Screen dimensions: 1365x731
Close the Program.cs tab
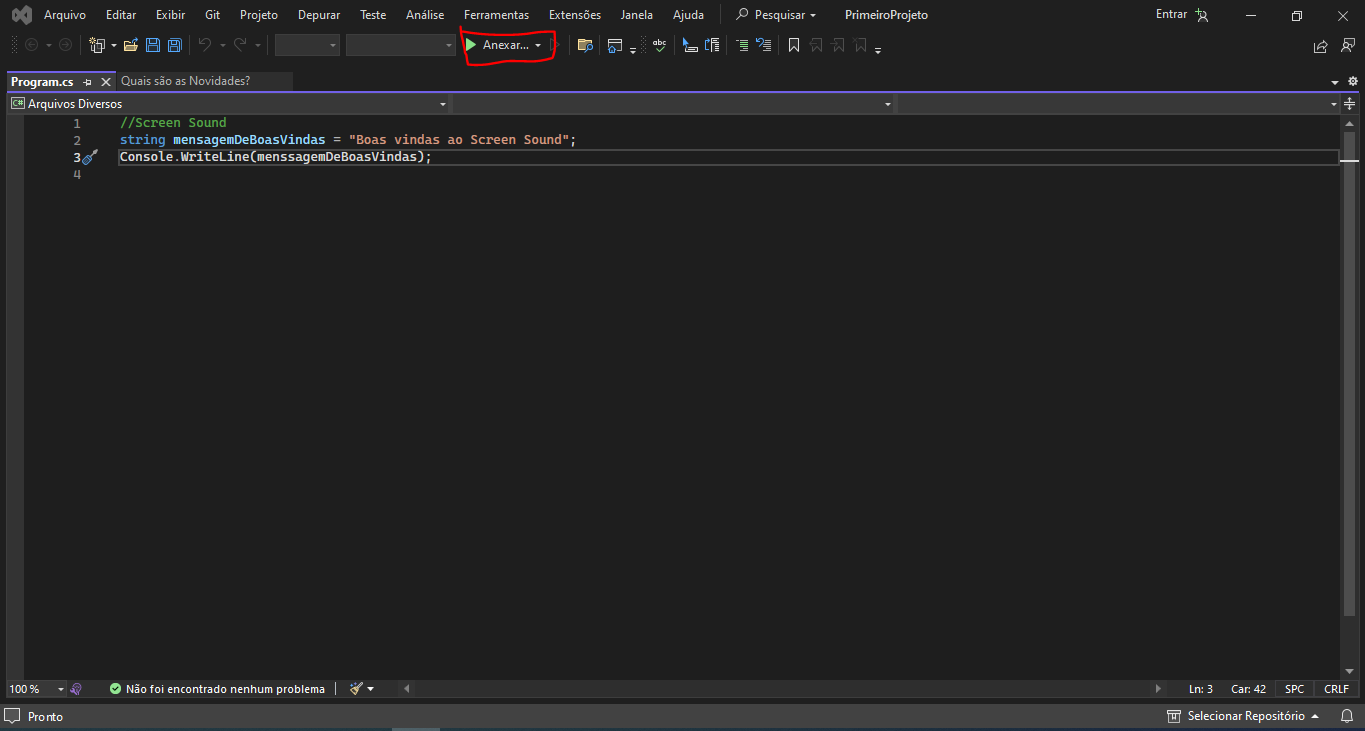(105, 82)
